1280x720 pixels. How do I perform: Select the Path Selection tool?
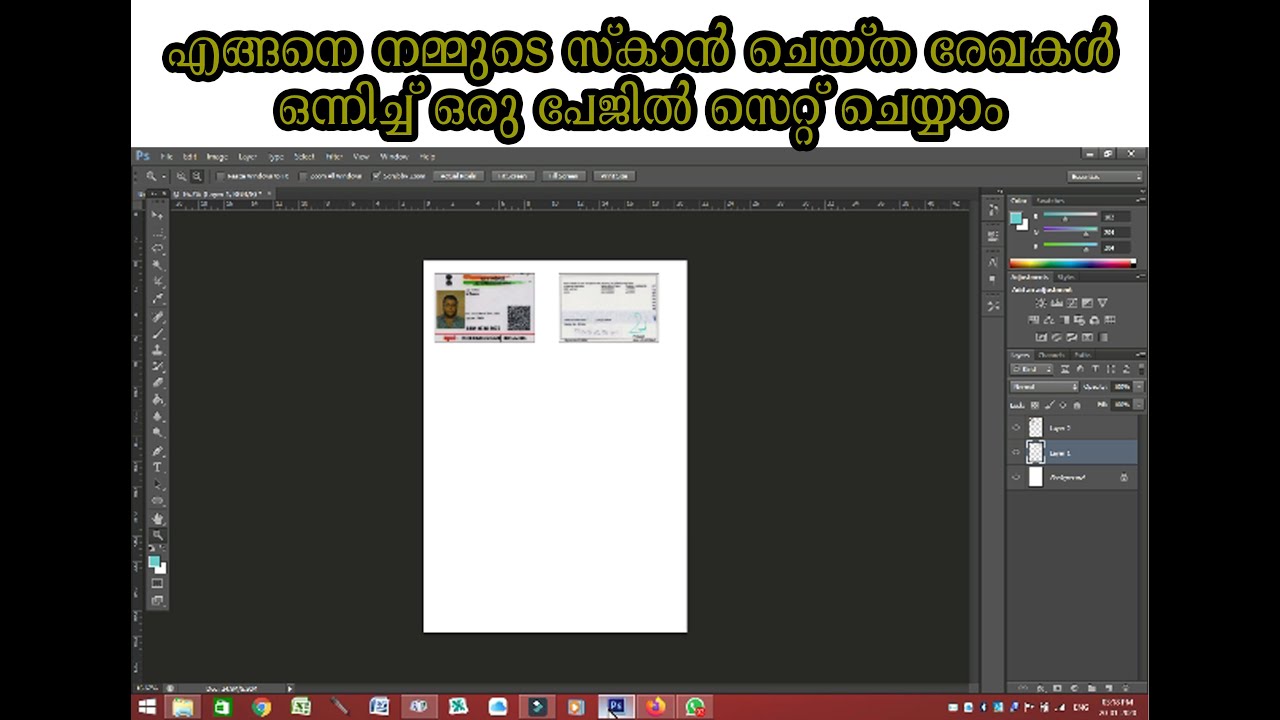point(157,484)
